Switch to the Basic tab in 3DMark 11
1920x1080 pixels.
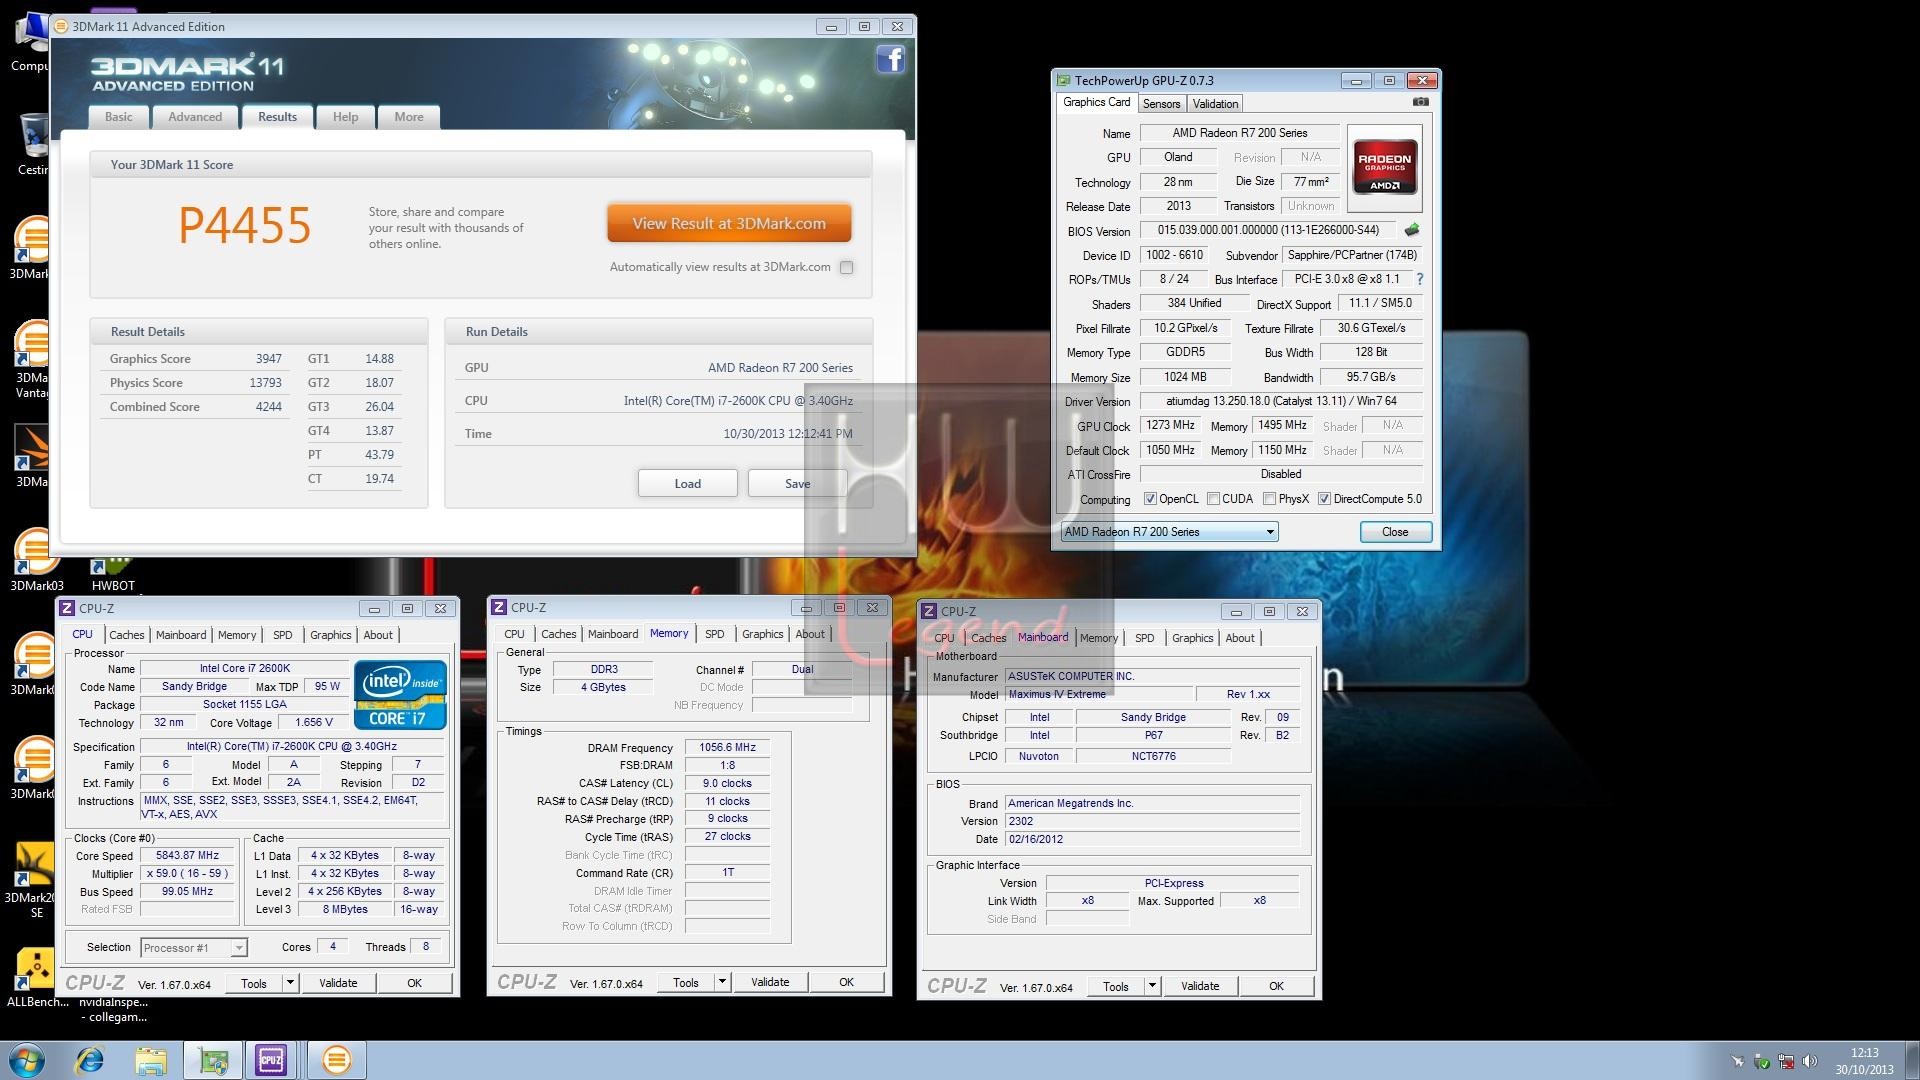tap(119, 117)
